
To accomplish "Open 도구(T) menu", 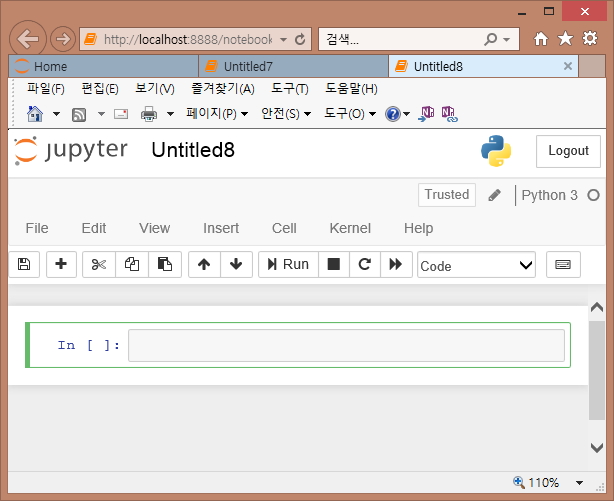I will click(290, 89).
